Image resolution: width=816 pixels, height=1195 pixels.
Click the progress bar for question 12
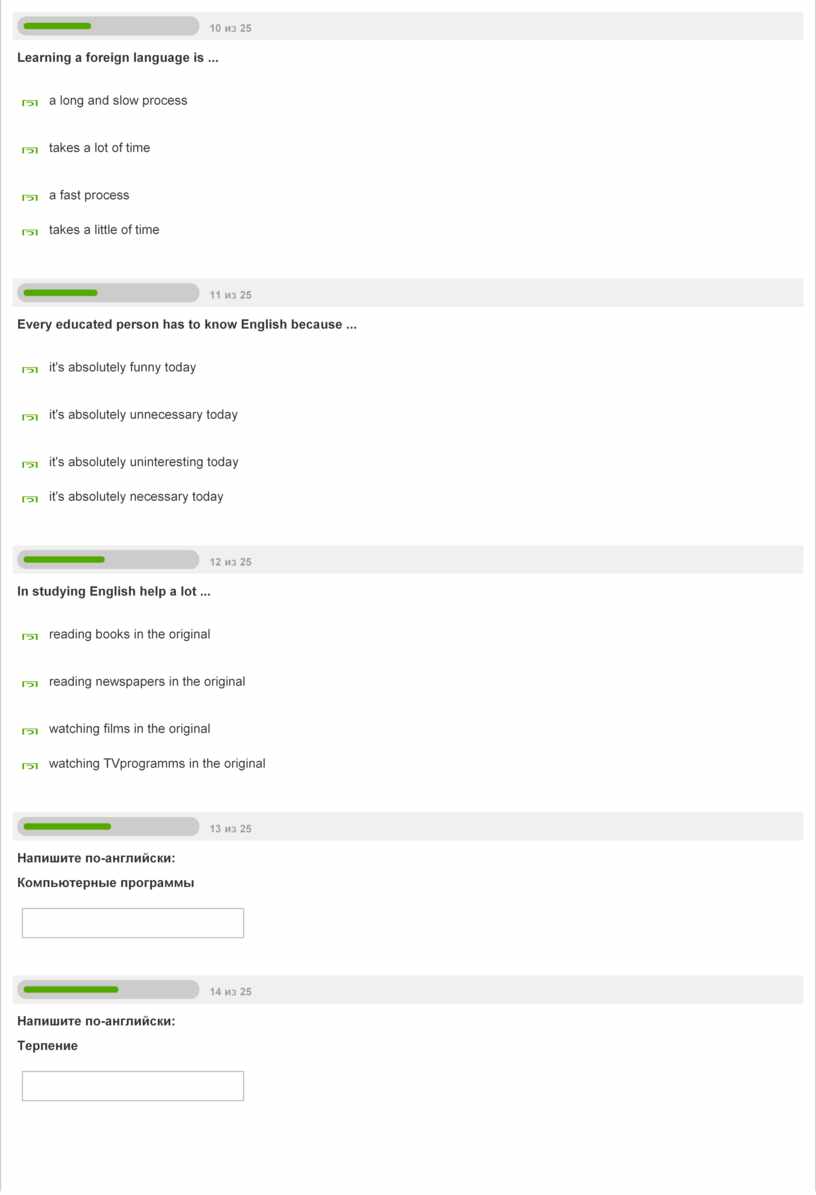pyautogui.click(x=108, y=560)
